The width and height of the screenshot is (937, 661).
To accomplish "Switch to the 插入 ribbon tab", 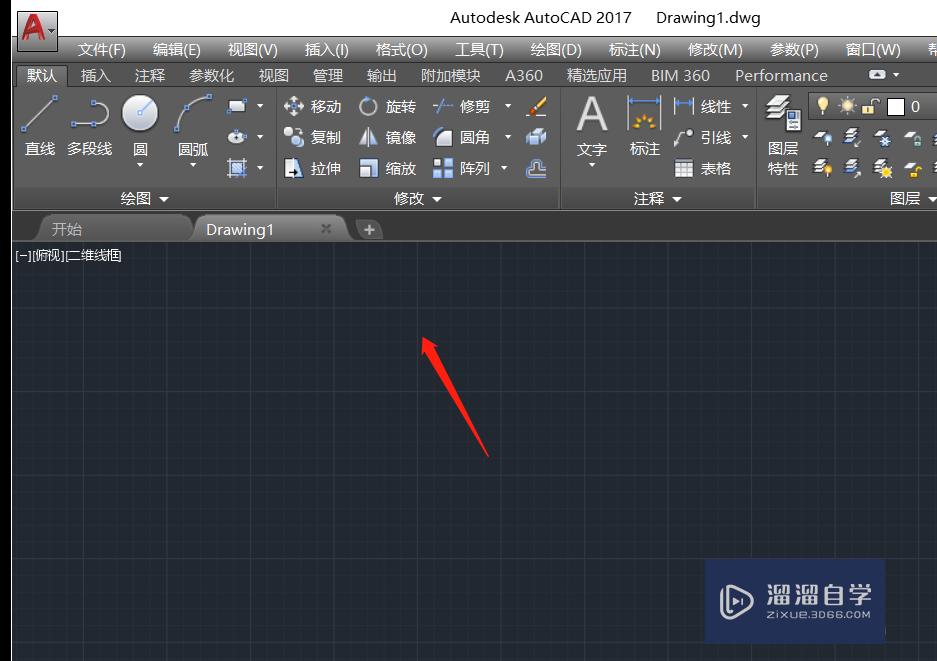I will point(95,74).
